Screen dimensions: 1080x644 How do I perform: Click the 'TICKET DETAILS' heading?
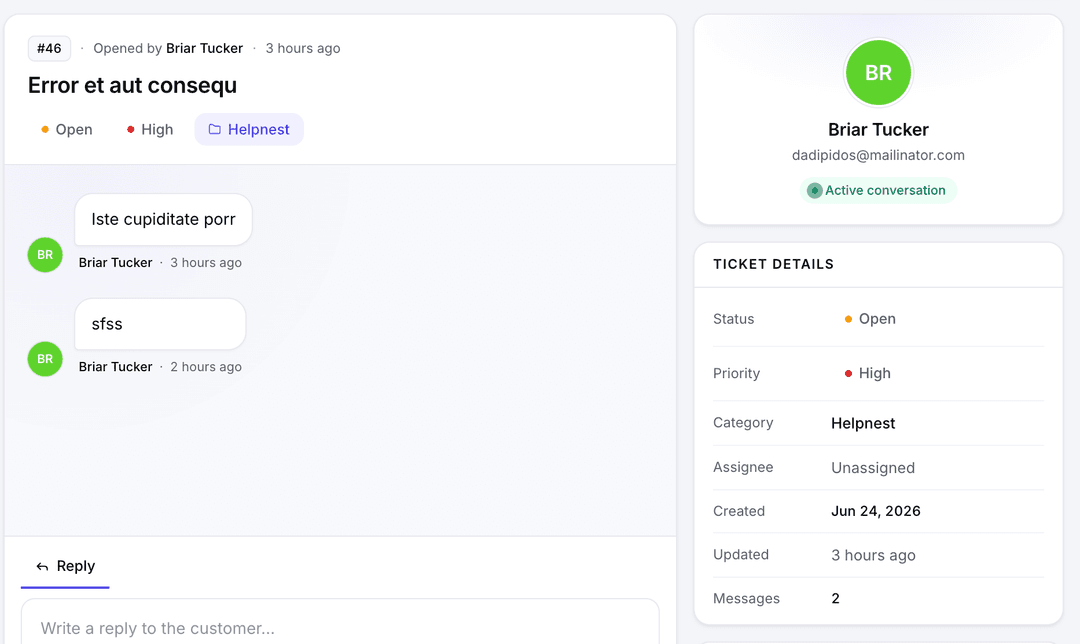[773, 264]
